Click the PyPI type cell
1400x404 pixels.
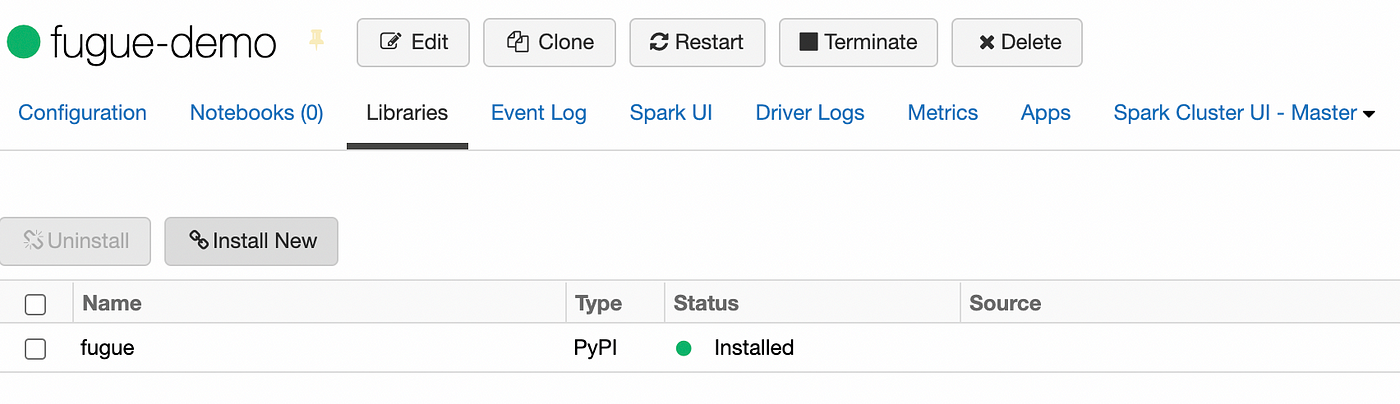pyautogui.click(x=596, y=348)
